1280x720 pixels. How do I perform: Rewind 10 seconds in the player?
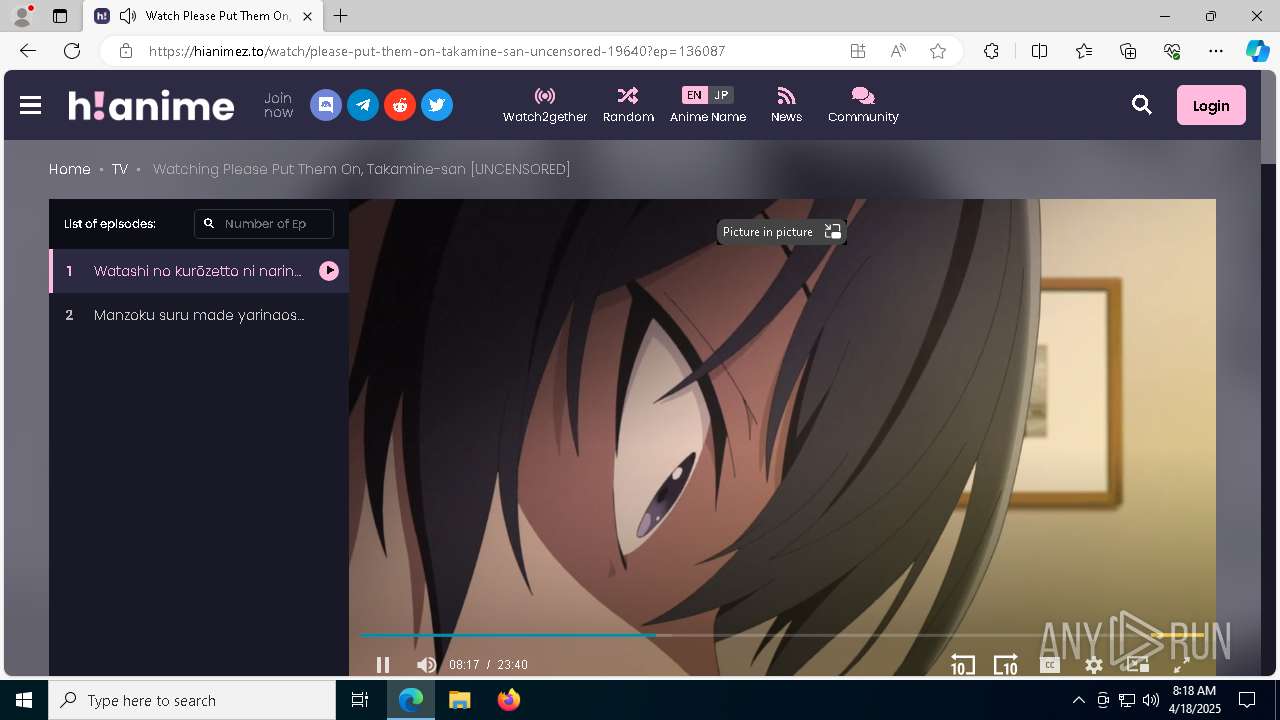[963, 665]
